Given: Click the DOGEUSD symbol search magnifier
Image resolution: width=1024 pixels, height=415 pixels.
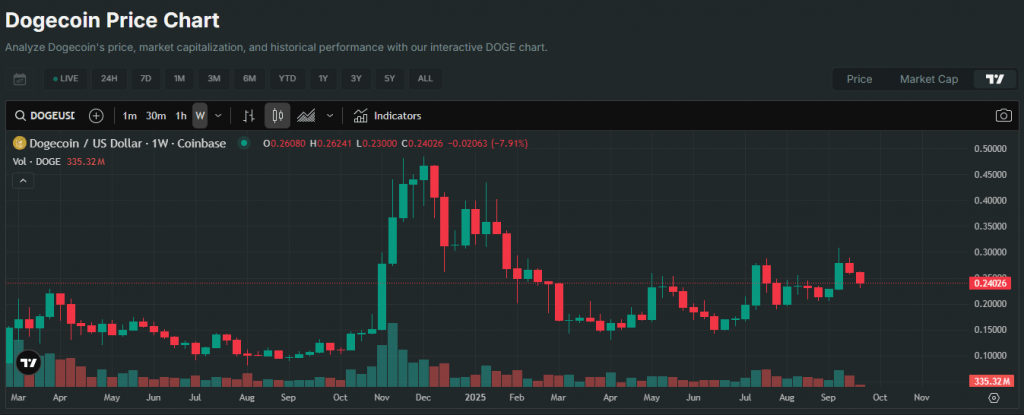Looking at the screenshot, I should coord(21,116).
